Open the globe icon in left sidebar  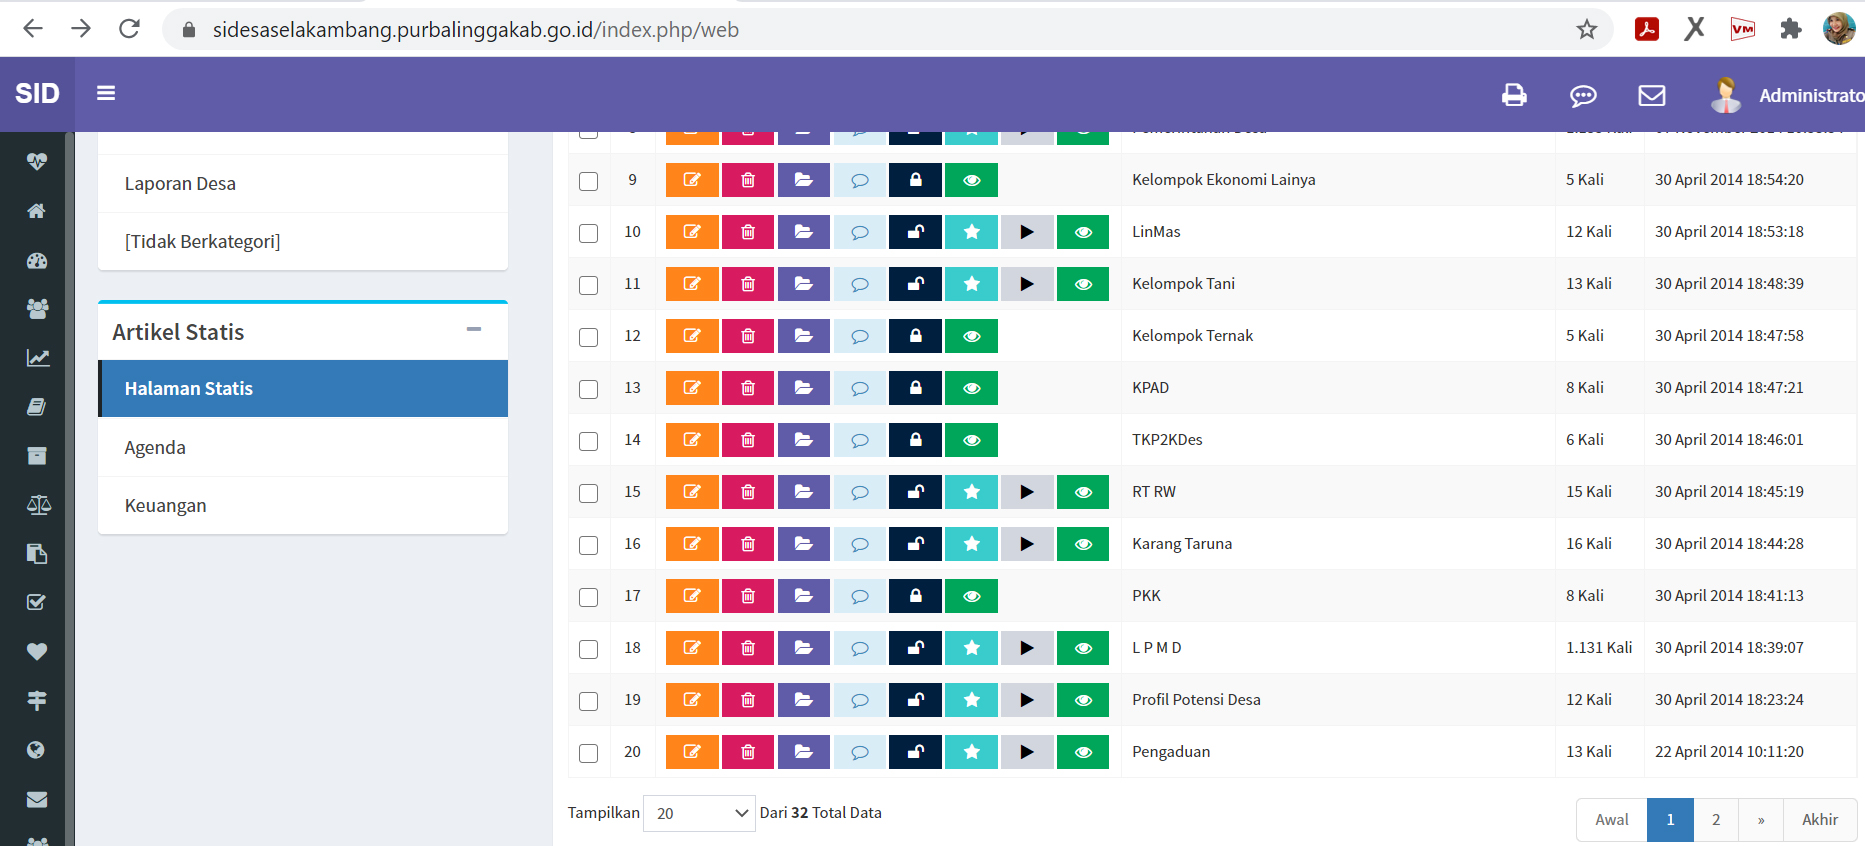[36, 750]
